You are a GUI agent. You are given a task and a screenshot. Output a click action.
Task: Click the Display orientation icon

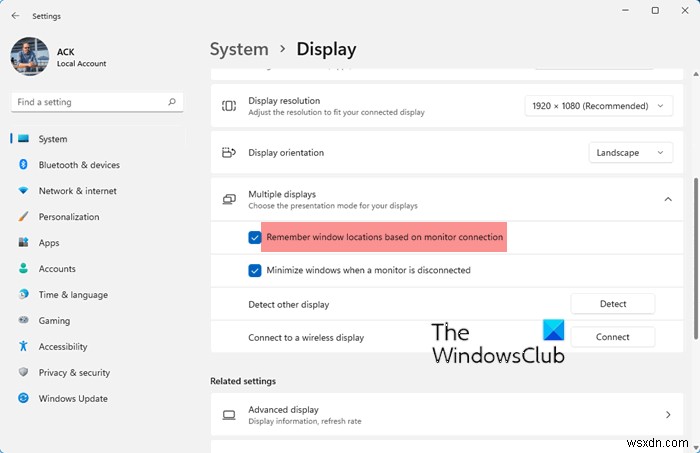tap(229, 153)
